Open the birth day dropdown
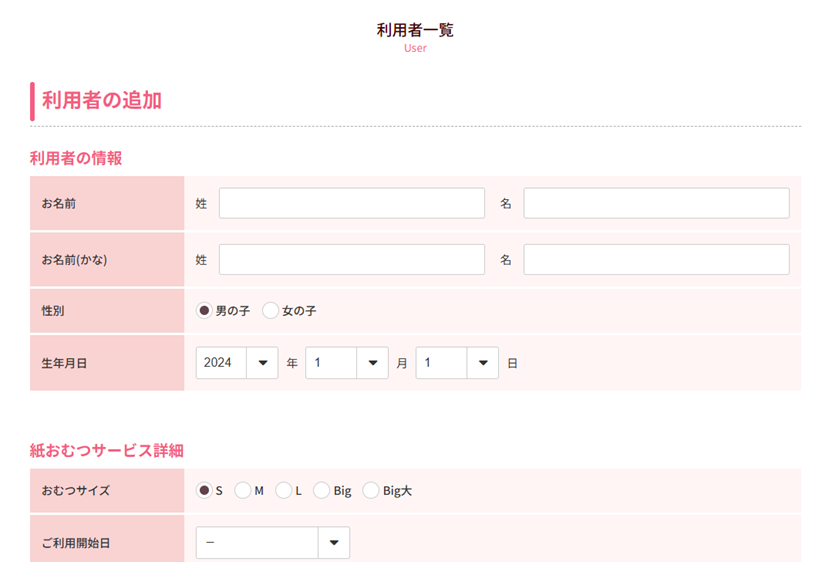The height and width of the screenshot is (582, 833). (x=457, y=363)
